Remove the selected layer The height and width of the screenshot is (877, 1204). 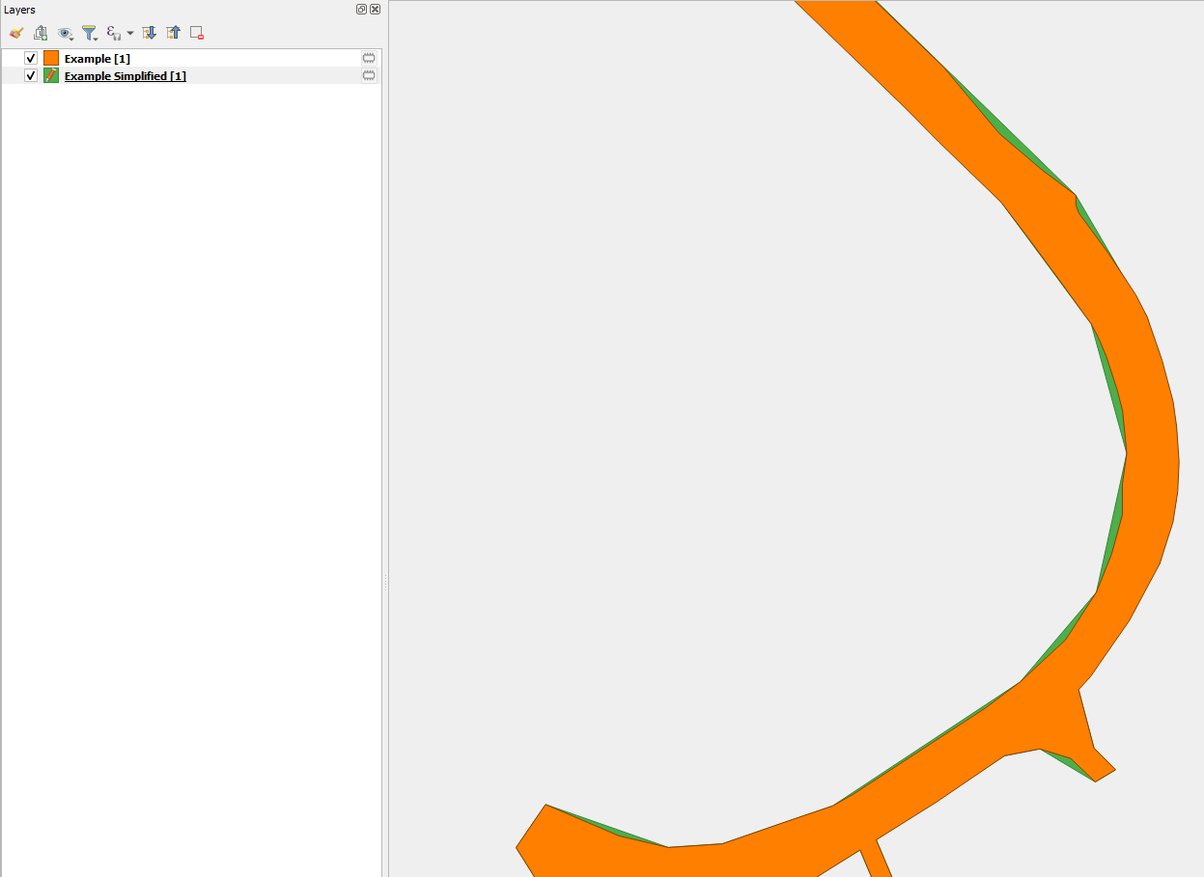(195, 33)
